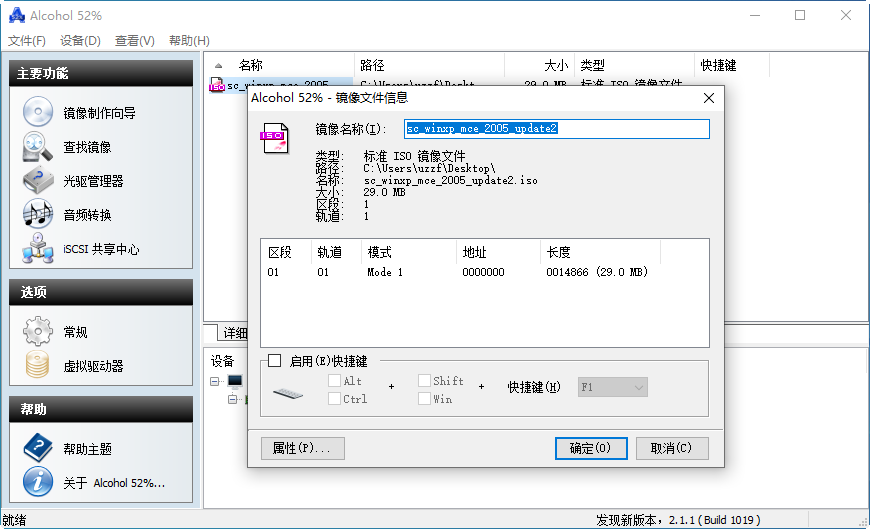Open the F1 hotkey dropdown

click(x=613, y=387)
